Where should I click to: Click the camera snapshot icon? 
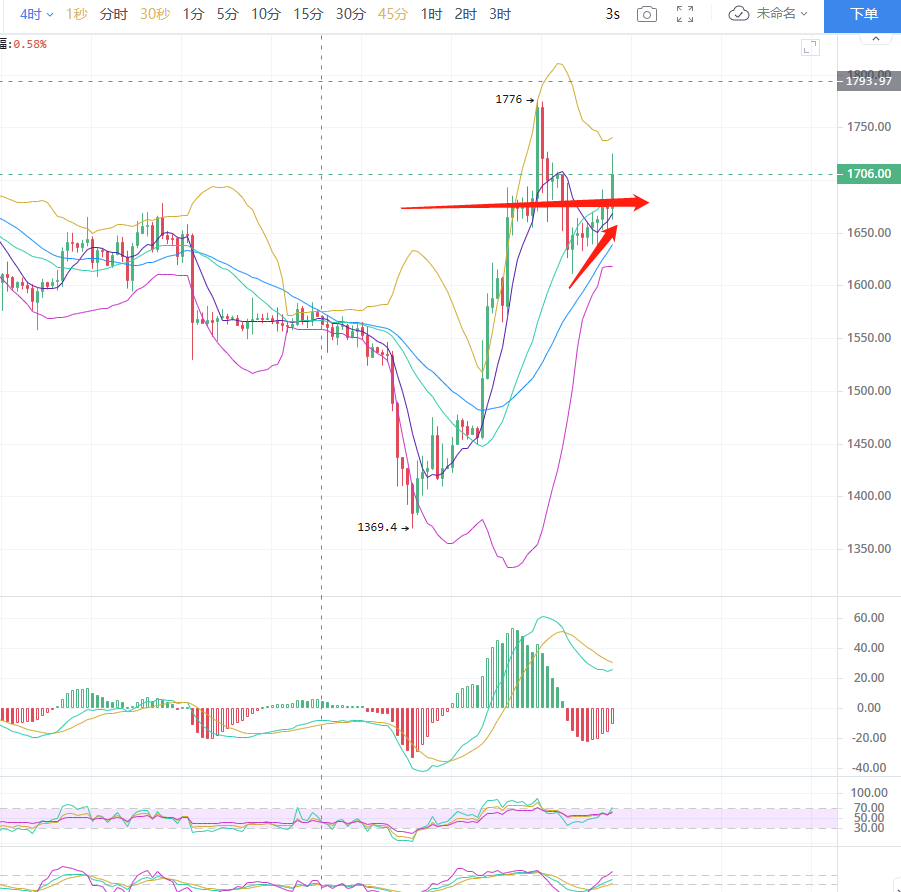point(647,14)
